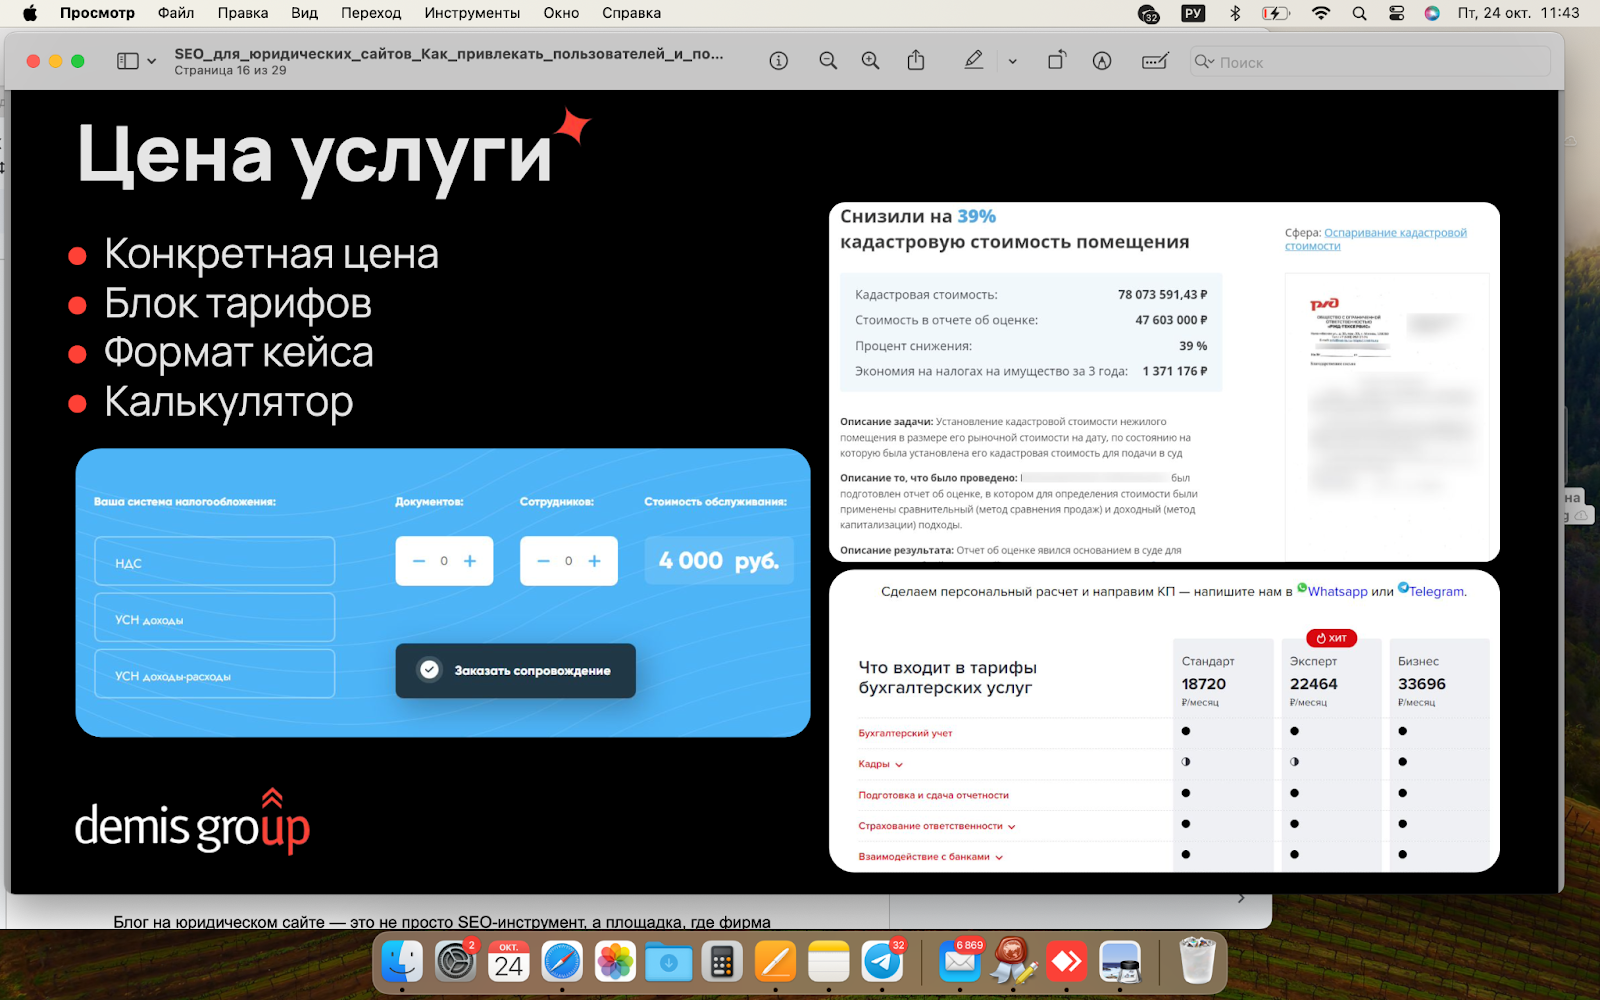
Task: Select the УСН доходы option
Action: [x=213, y=617]
